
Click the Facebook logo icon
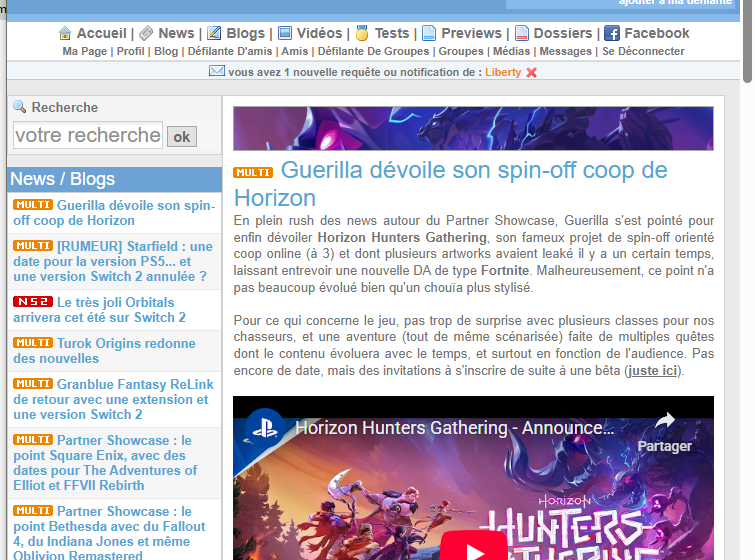[x=612, y=33]
